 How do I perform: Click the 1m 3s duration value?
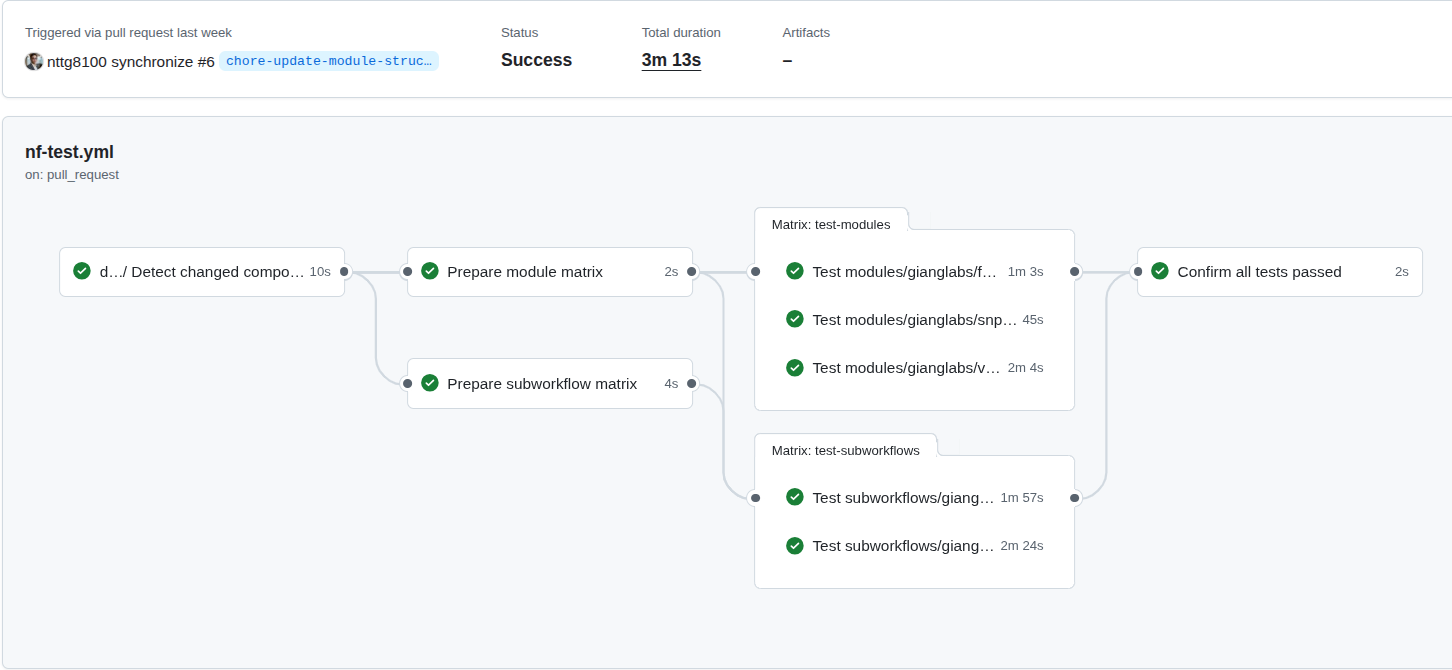[1025, 272]
